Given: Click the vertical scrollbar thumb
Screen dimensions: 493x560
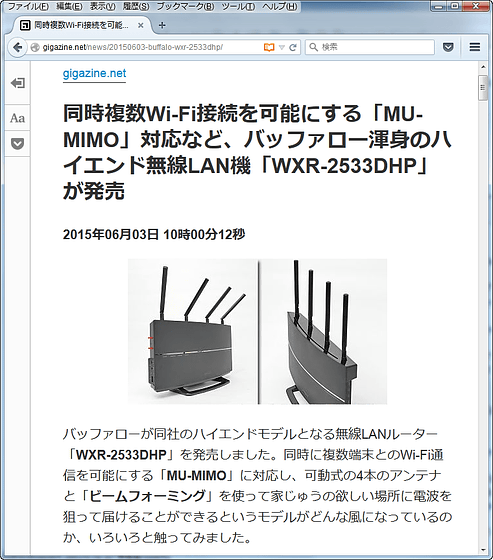Looking at the screenshot, I should (483, 88).
